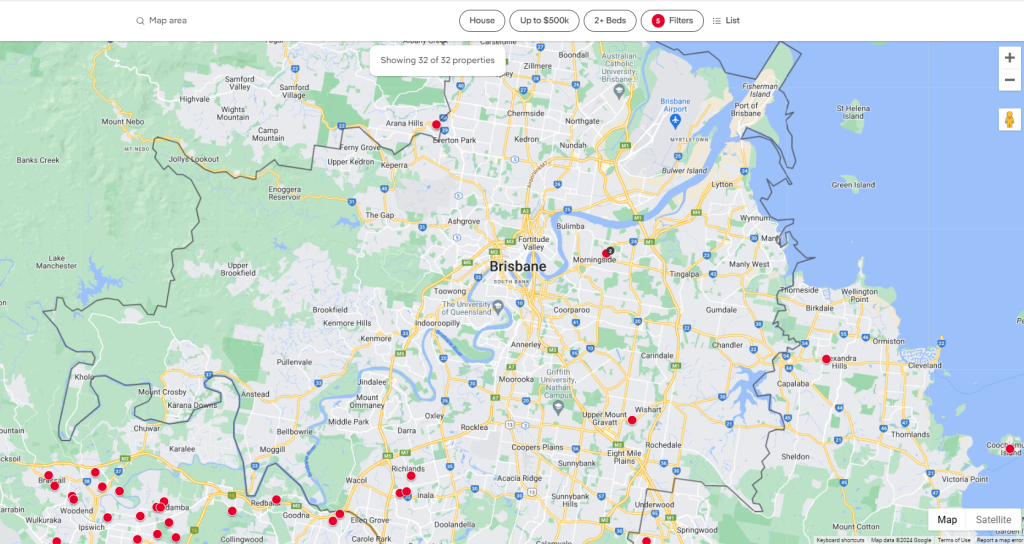Click Report a map error link
1024x544 pixels.
coord(999,540)
